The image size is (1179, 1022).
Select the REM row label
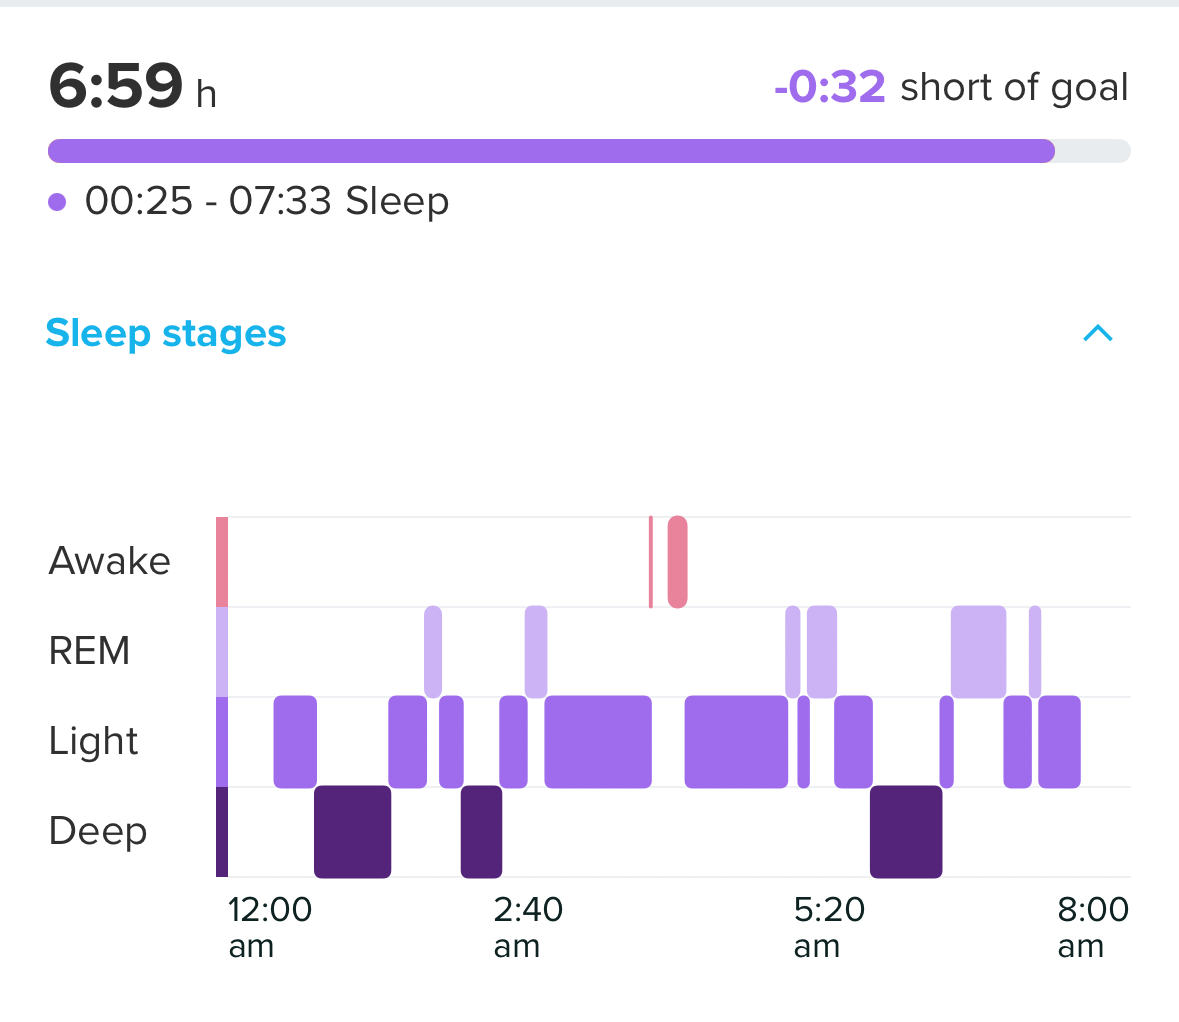(90, 651)
